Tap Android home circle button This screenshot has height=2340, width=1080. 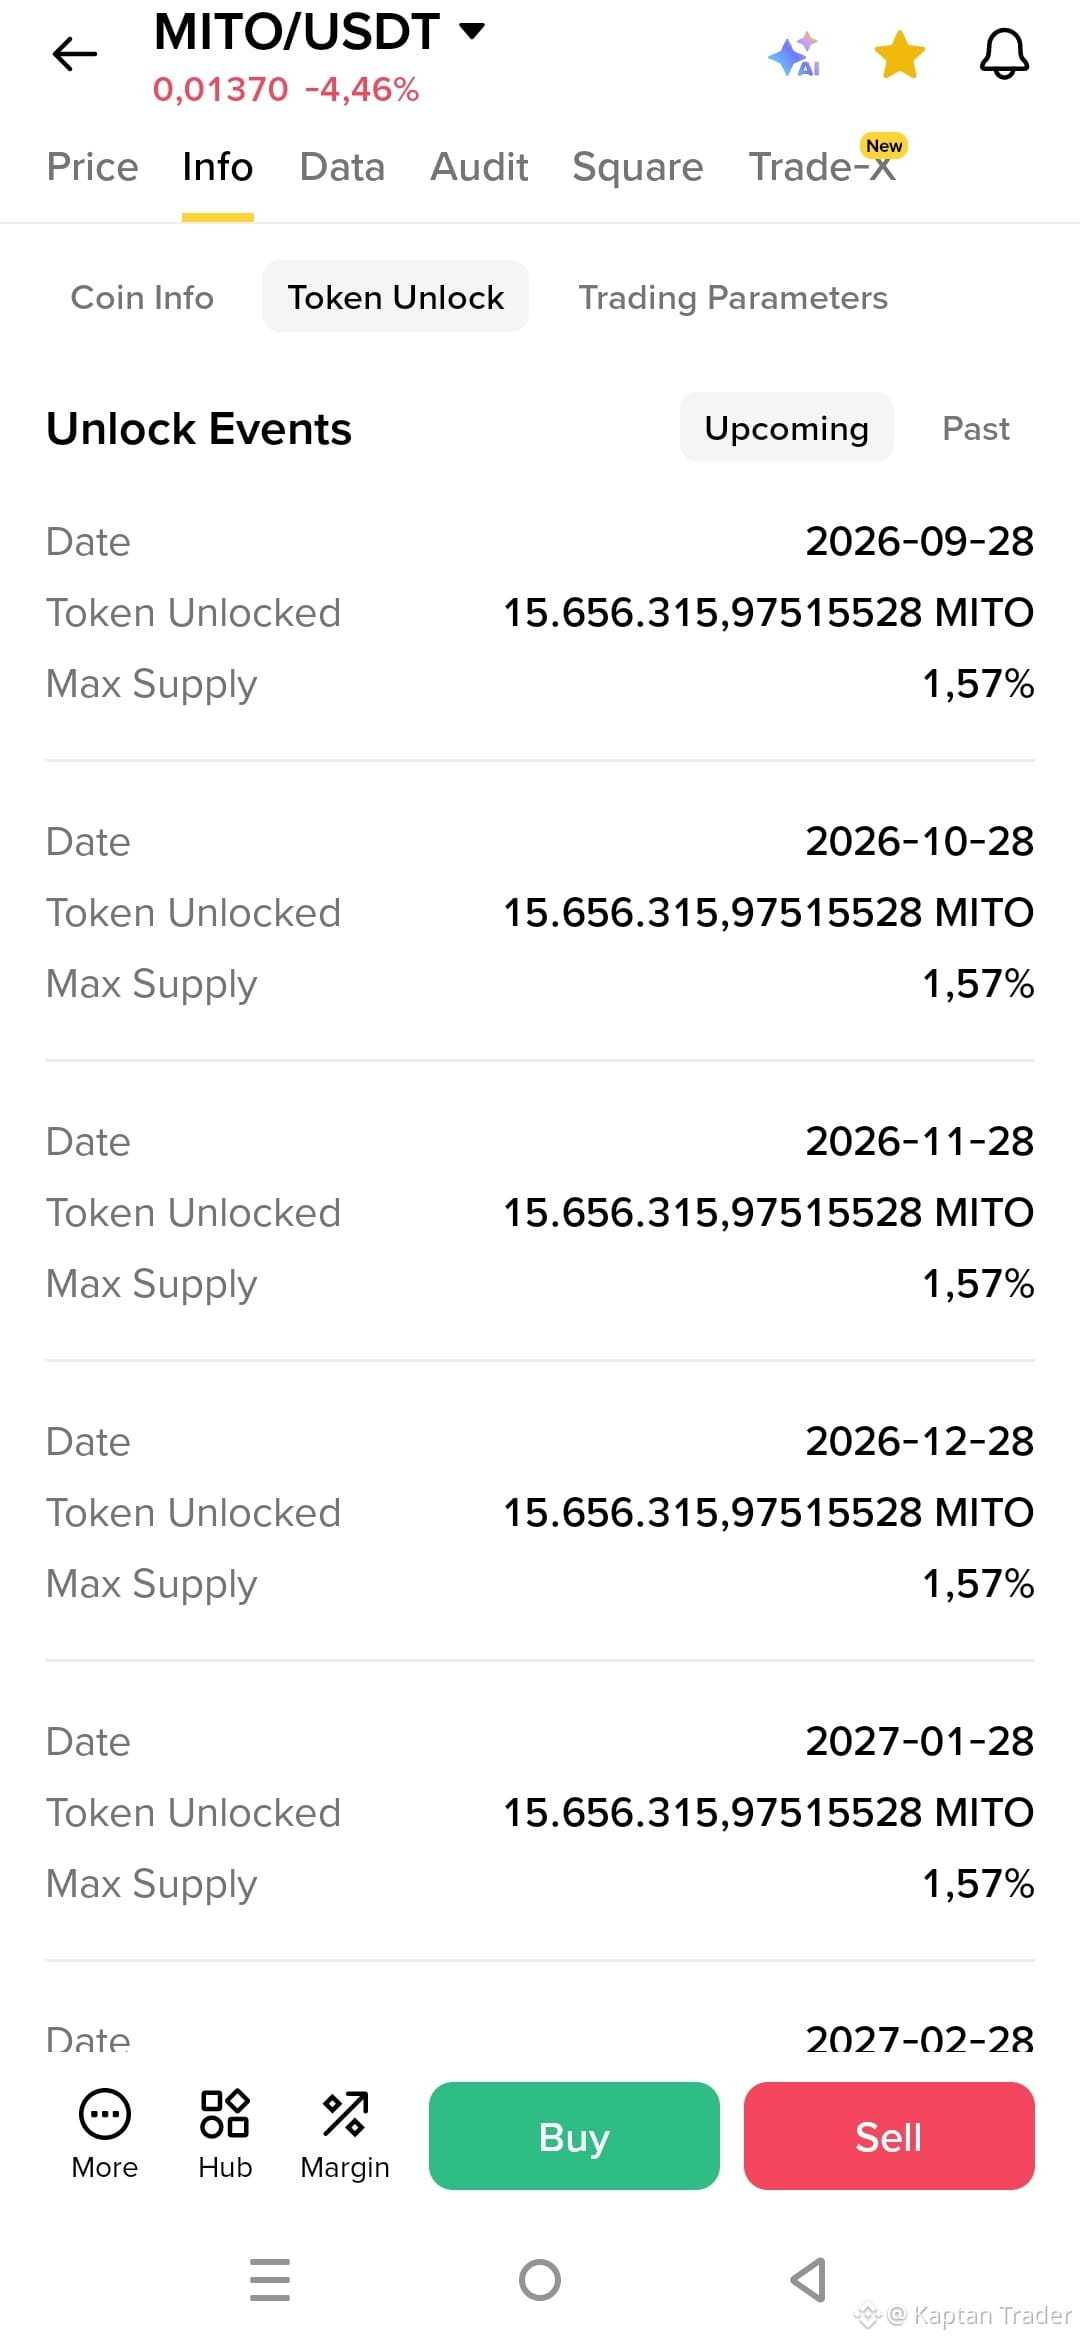540,2280
